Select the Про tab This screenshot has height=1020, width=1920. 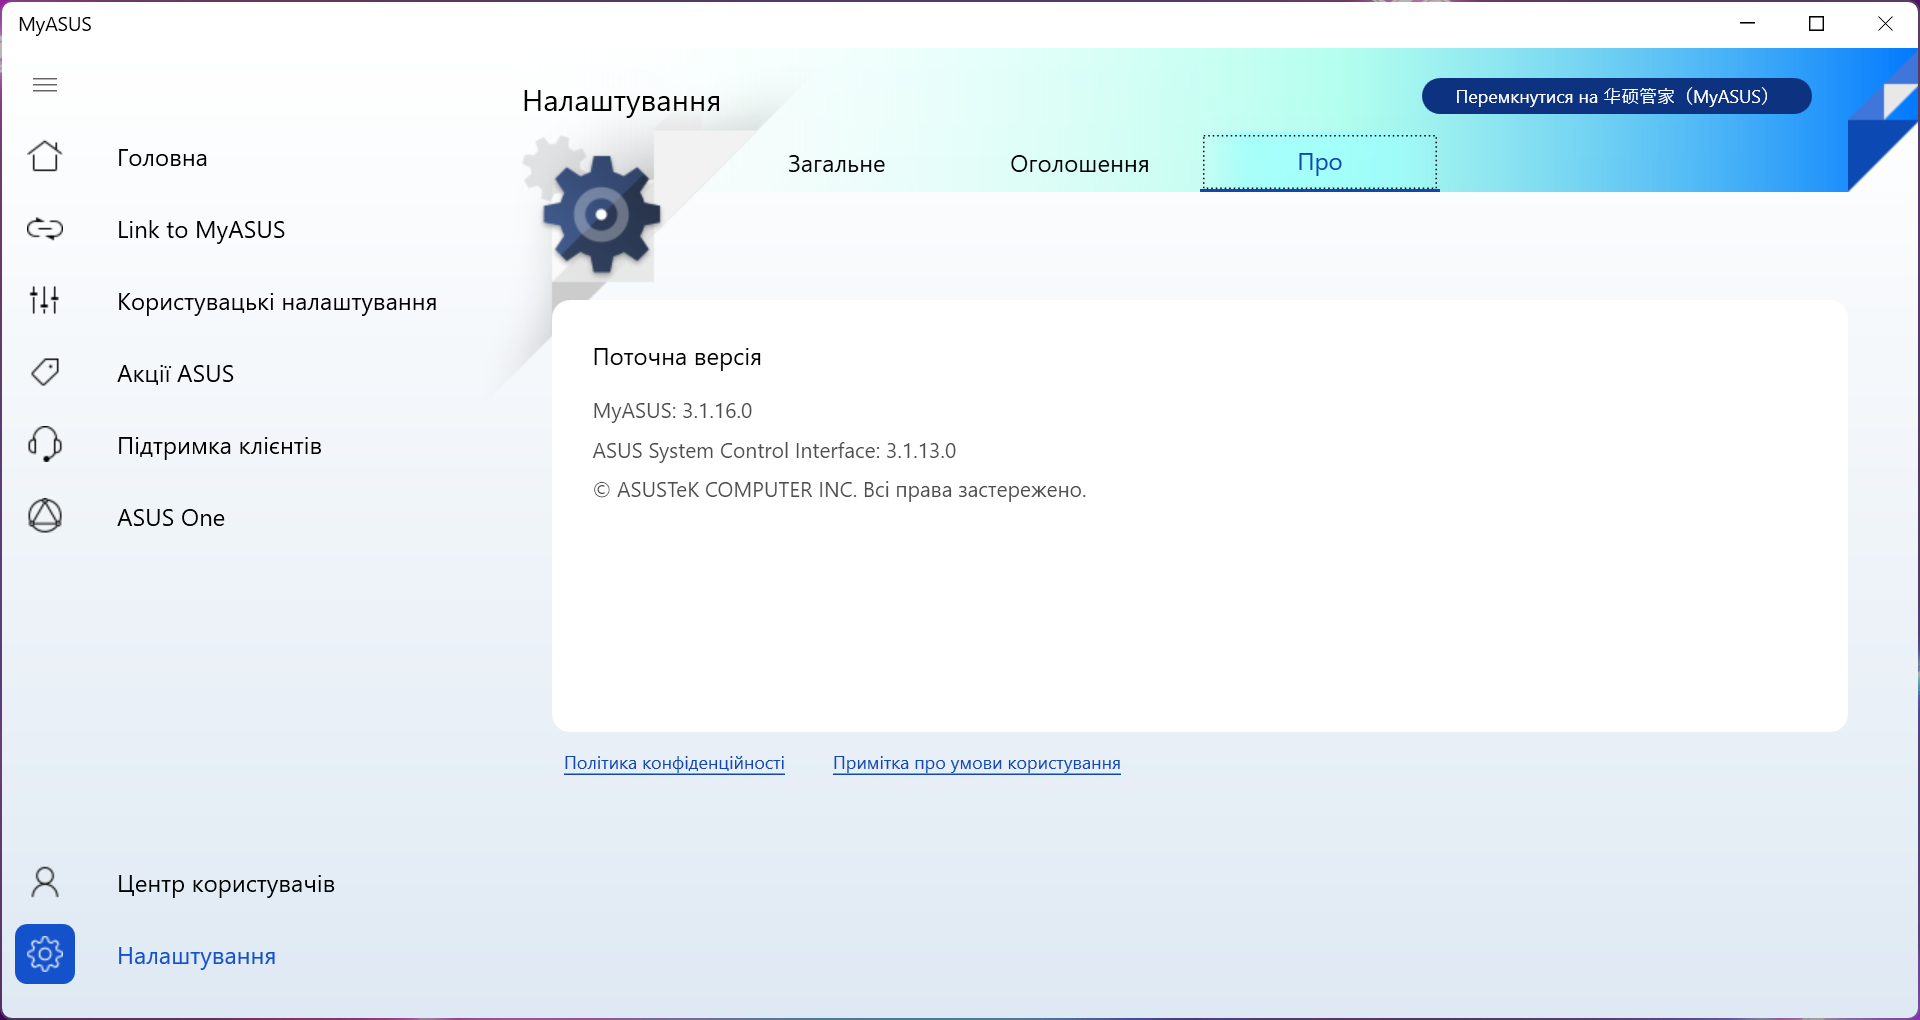point(1320,162)
